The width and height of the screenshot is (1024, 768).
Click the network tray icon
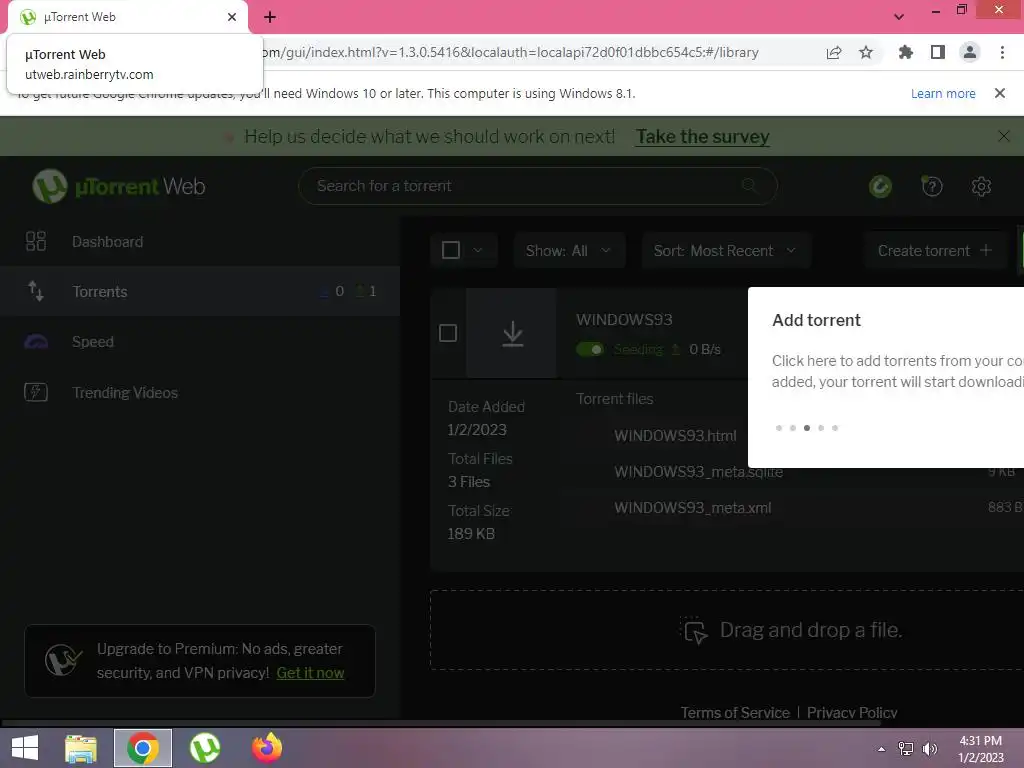click(x=906, y=749)
